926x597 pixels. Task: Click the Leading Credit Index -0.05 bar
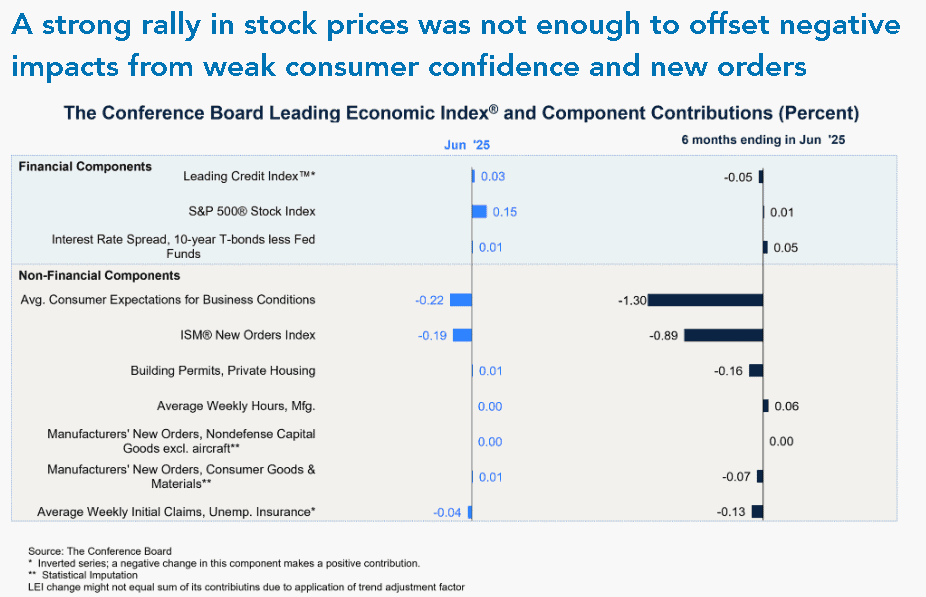[x=761, y=176]
